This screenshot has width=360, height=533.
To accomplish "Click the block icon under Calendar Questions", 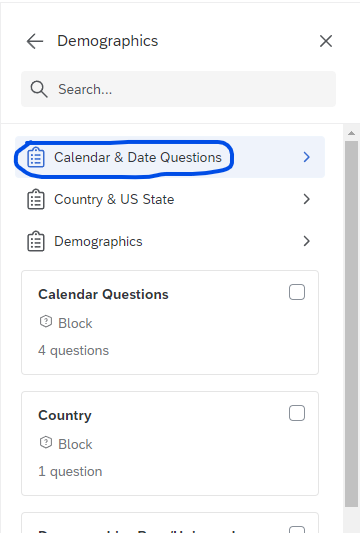I will [x=46, y=322].
